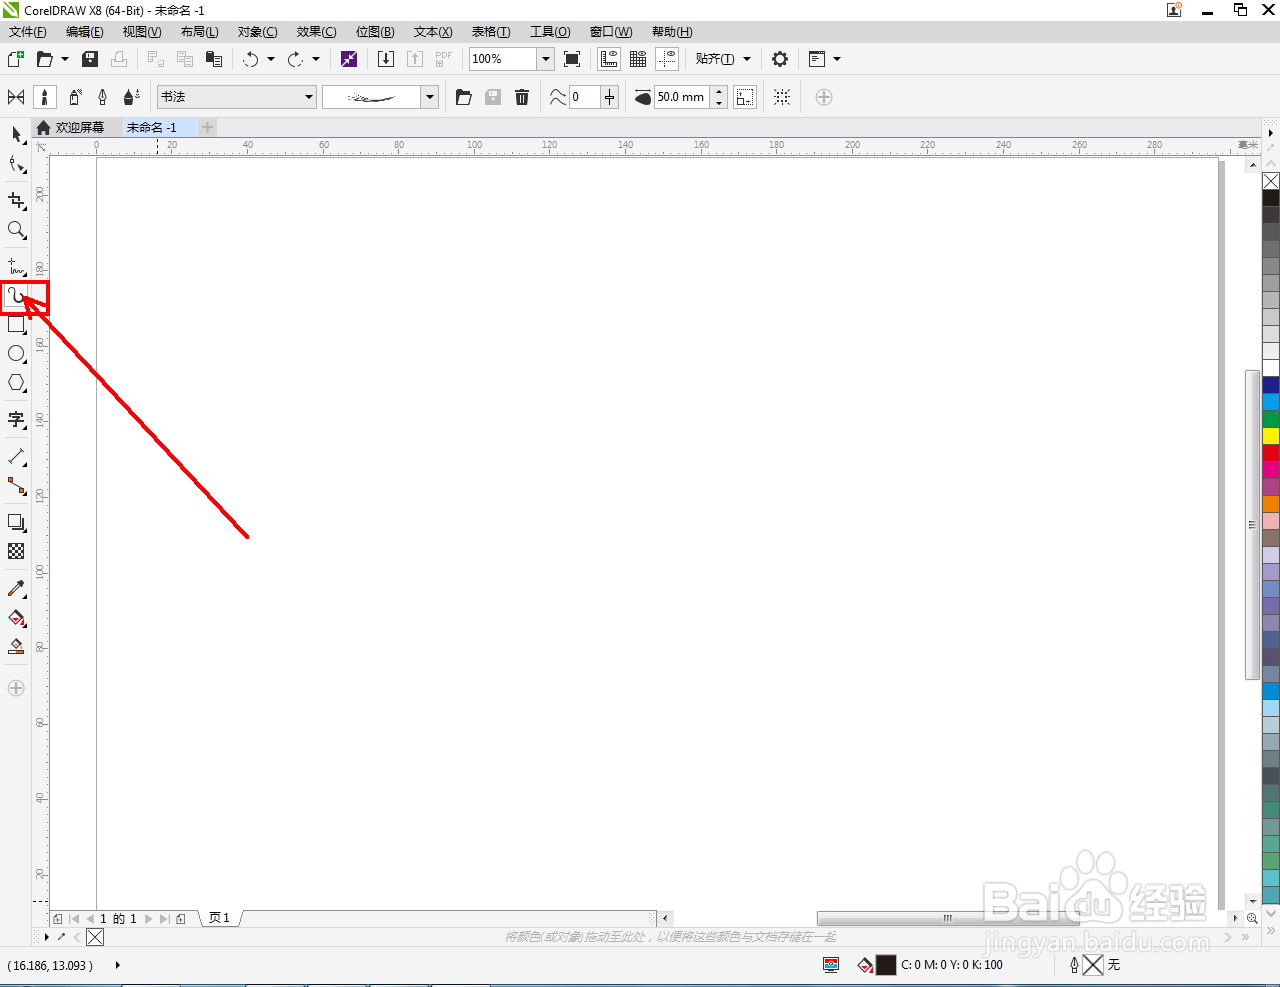Select the pressure-sensitive pen mode

131,97
